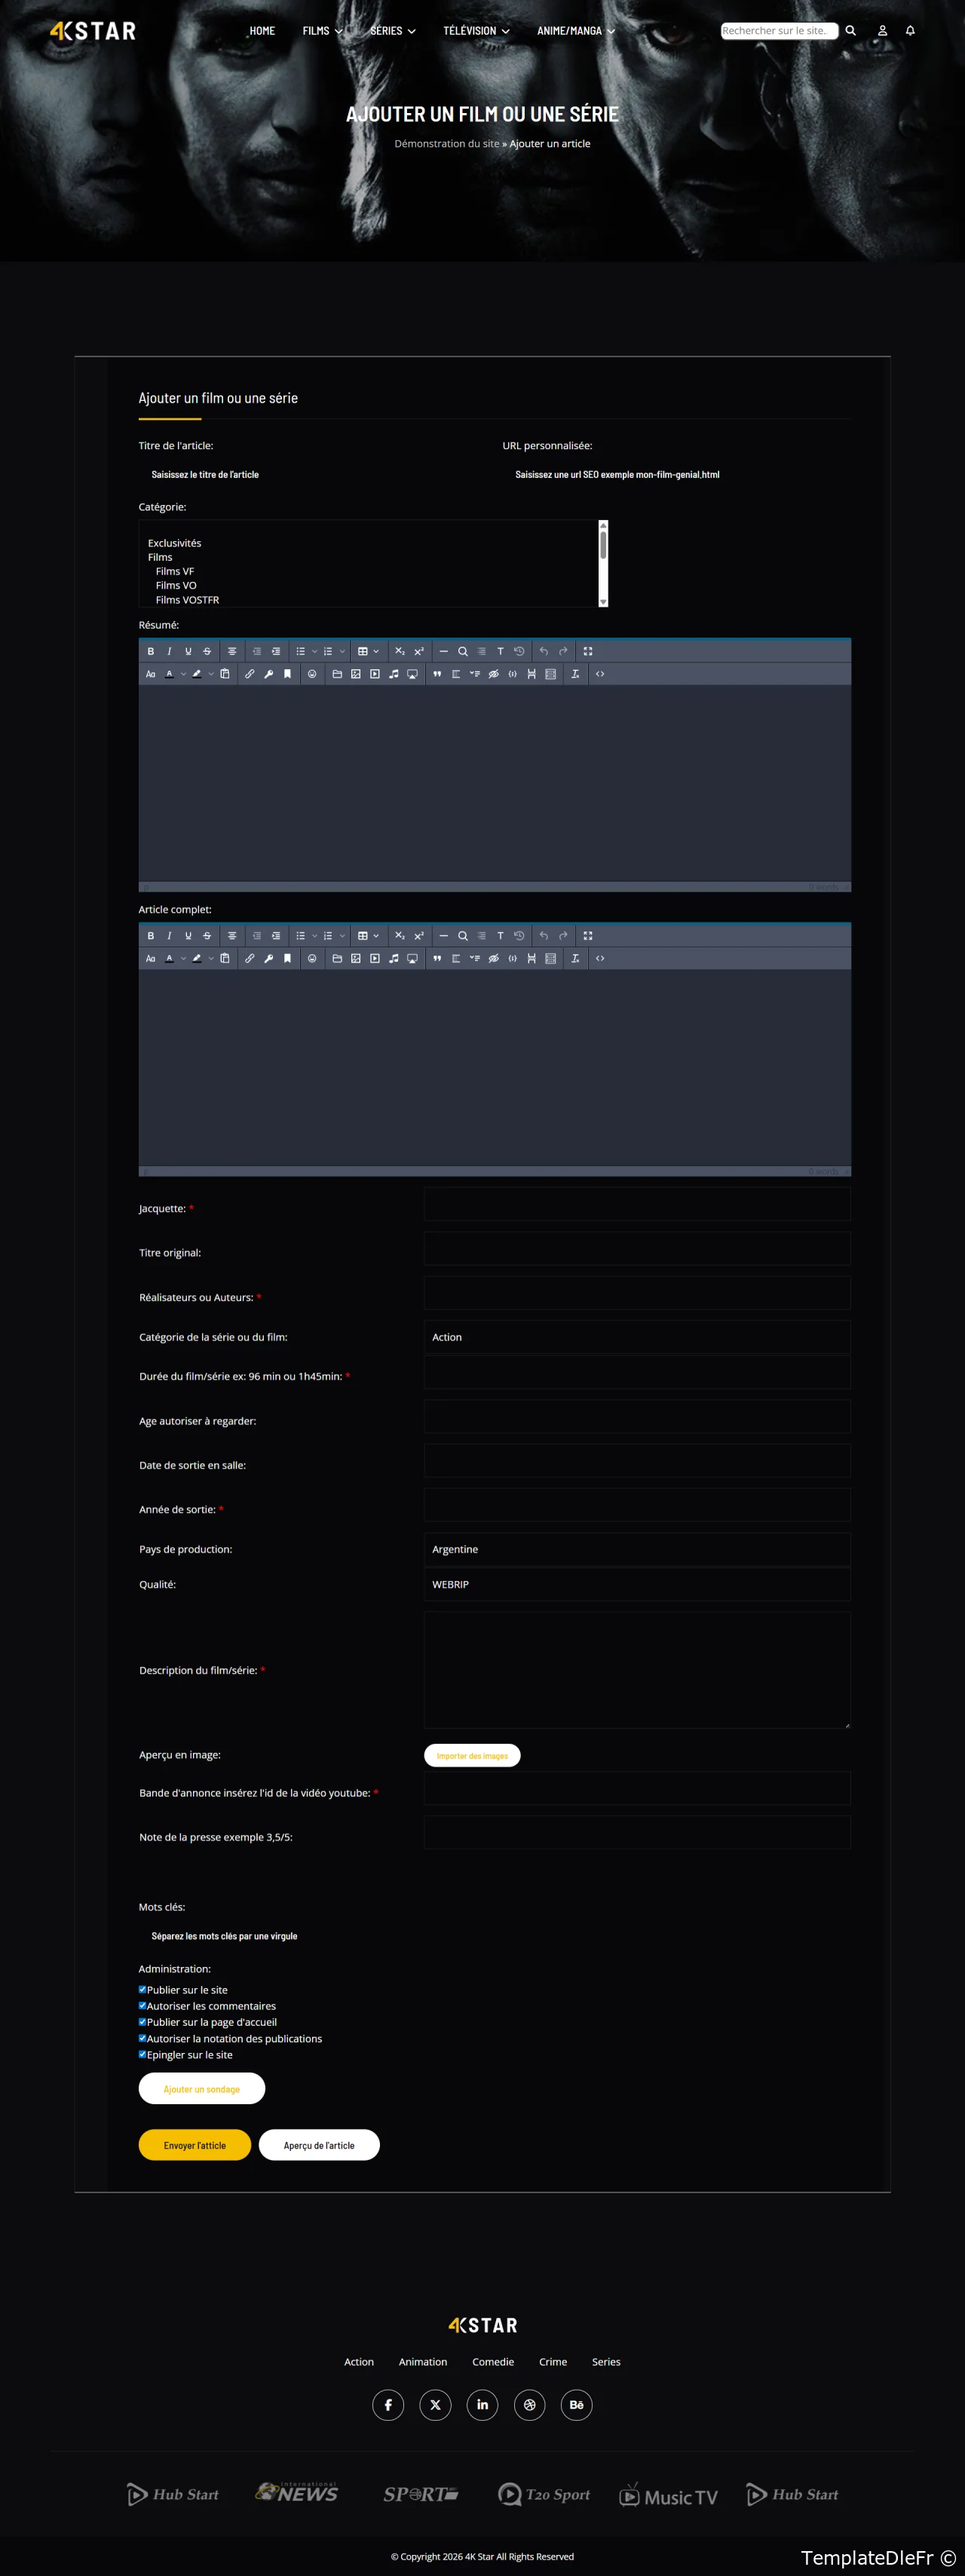Open the film category dropdown showing Action
This screenshot has width=965, height=2576.
(x=637, y=1337)
